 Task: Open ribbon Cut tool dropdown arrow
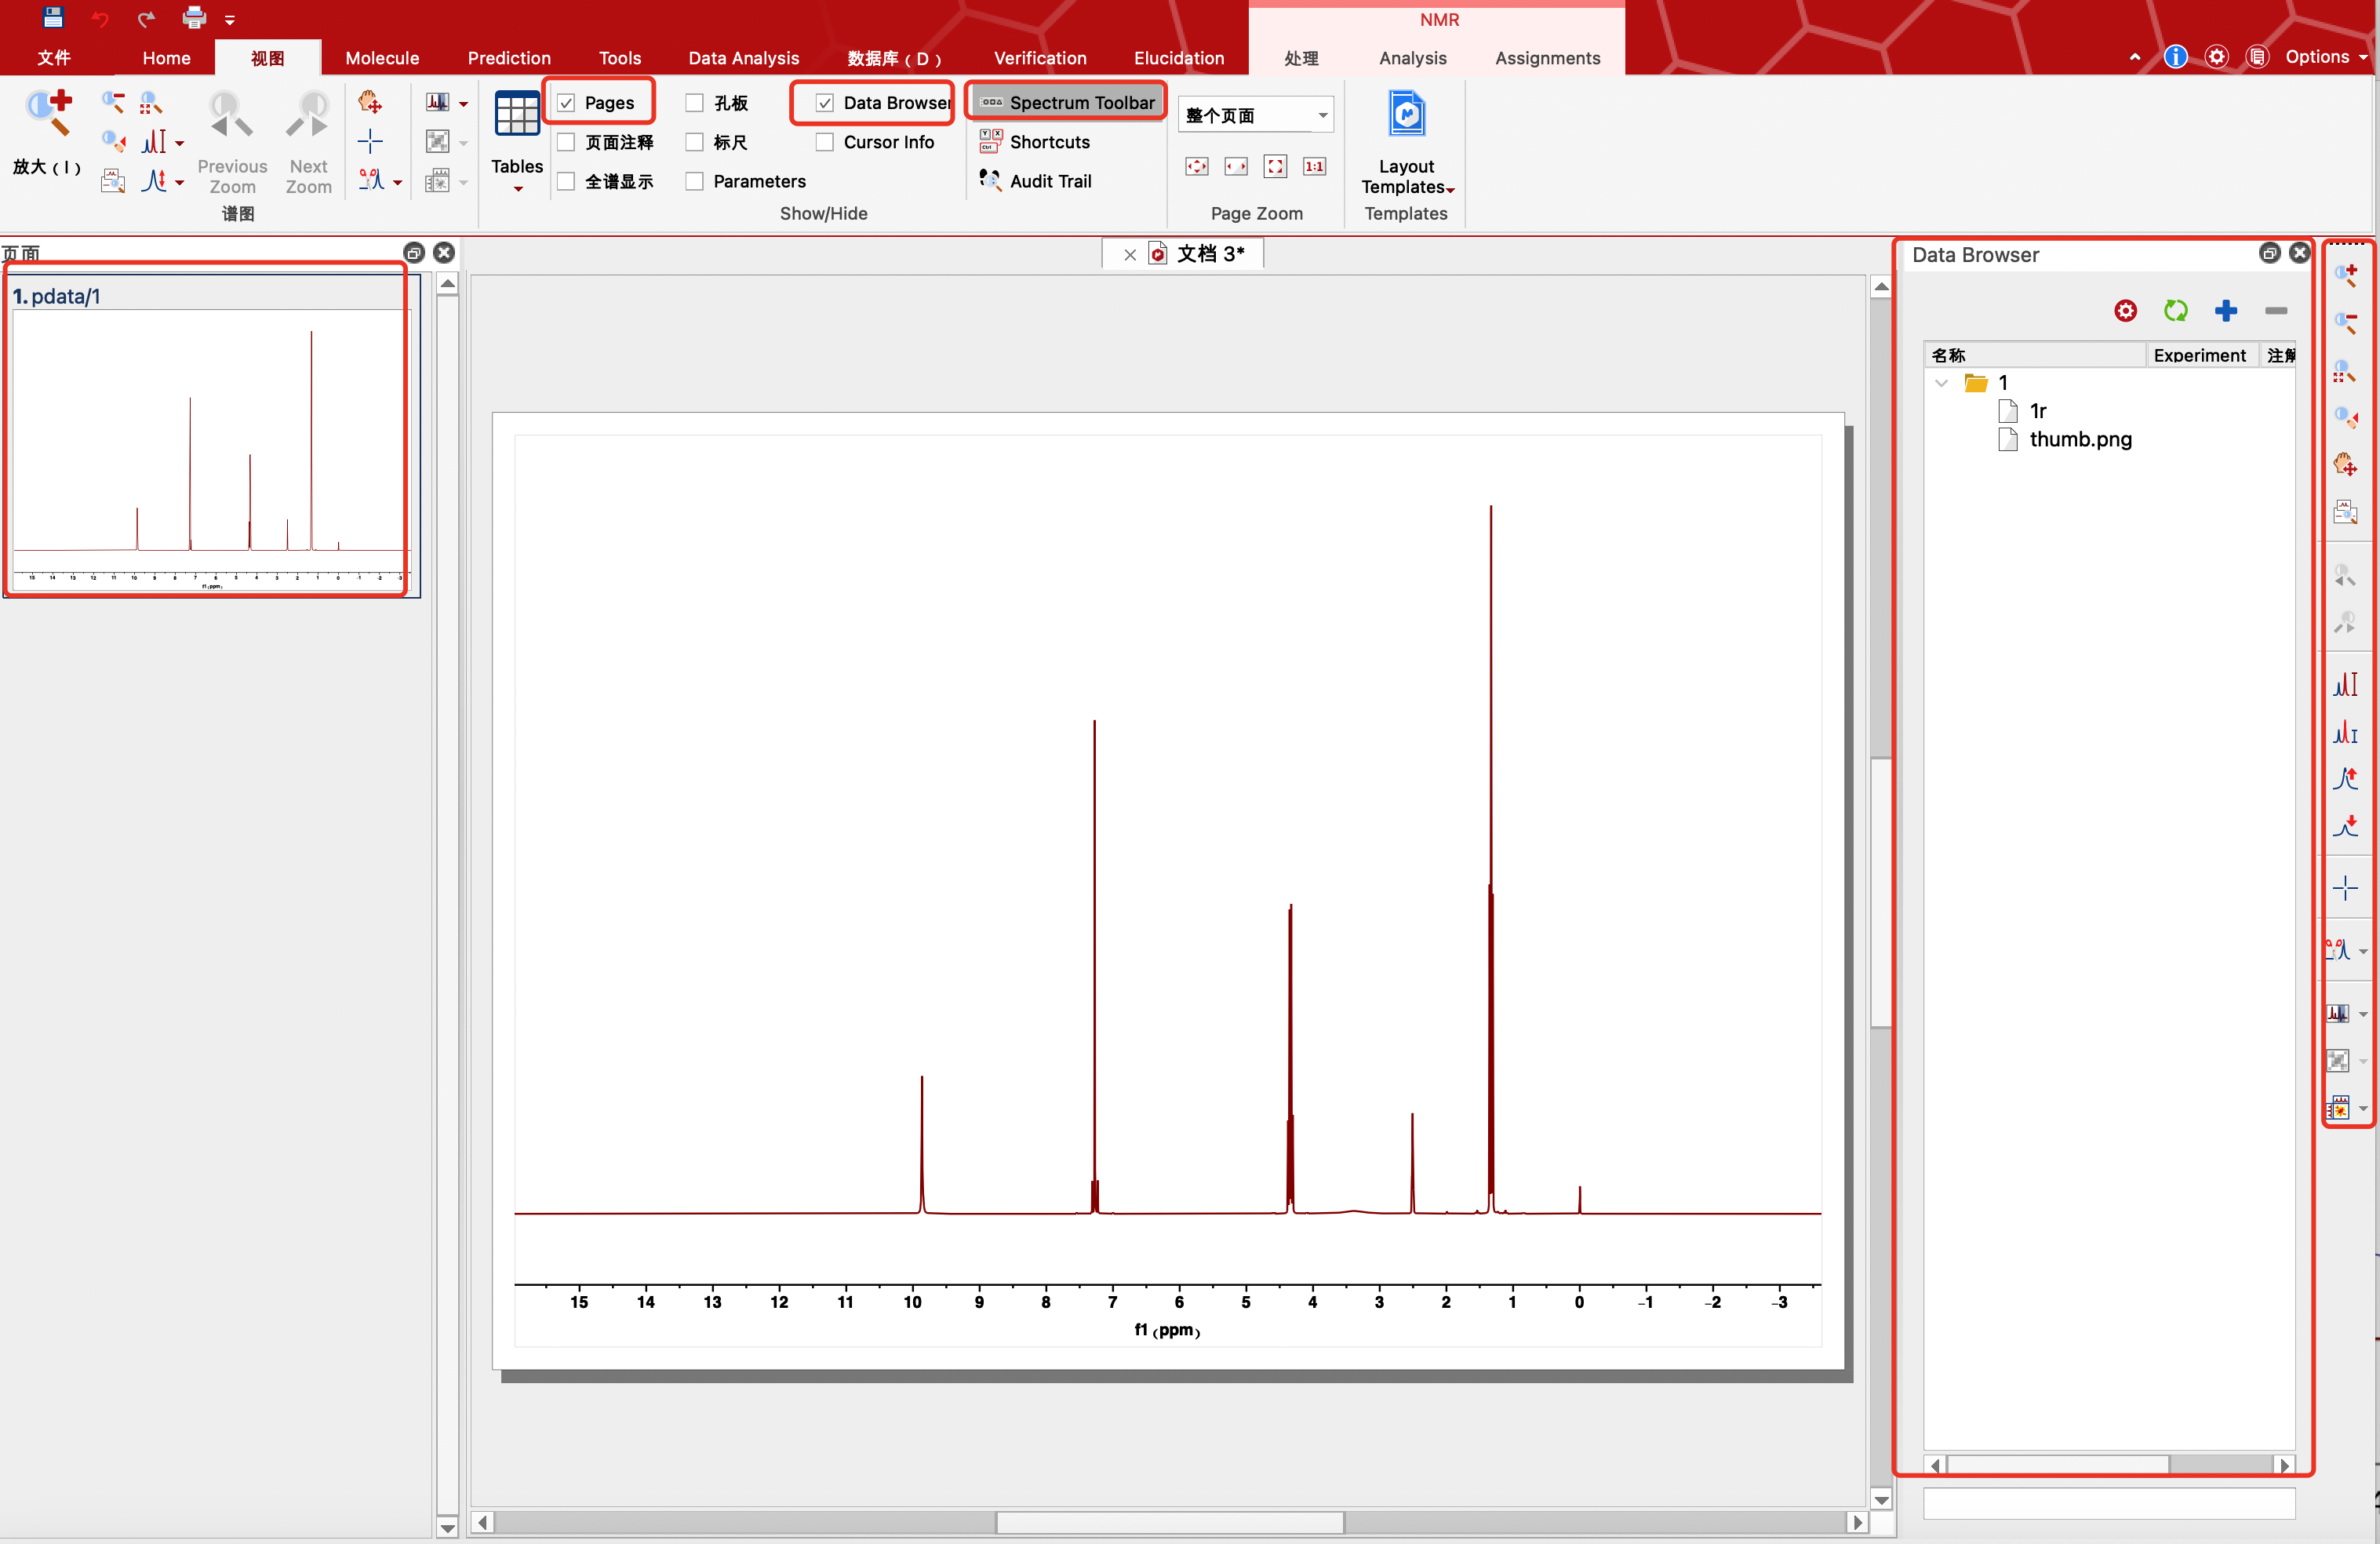tap(397, 182)
